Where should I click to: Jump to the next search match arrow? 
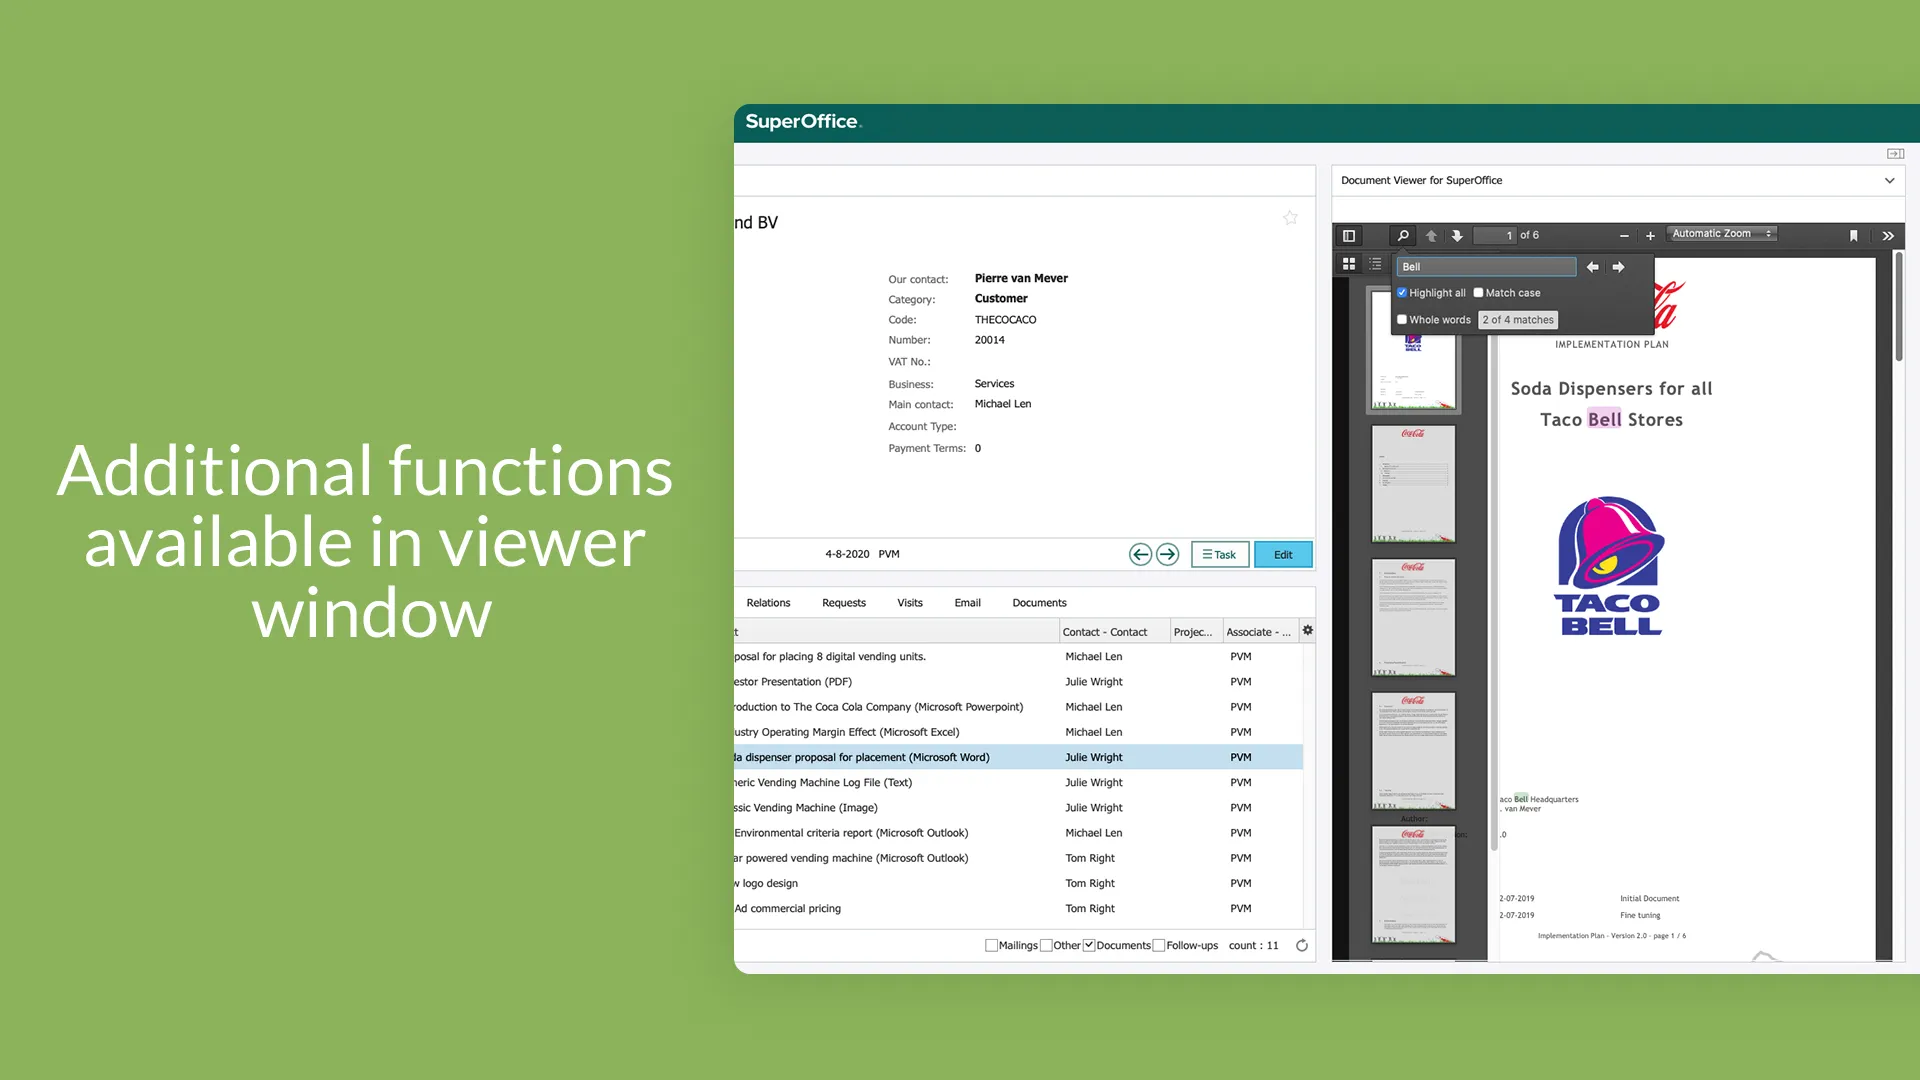1618,267
